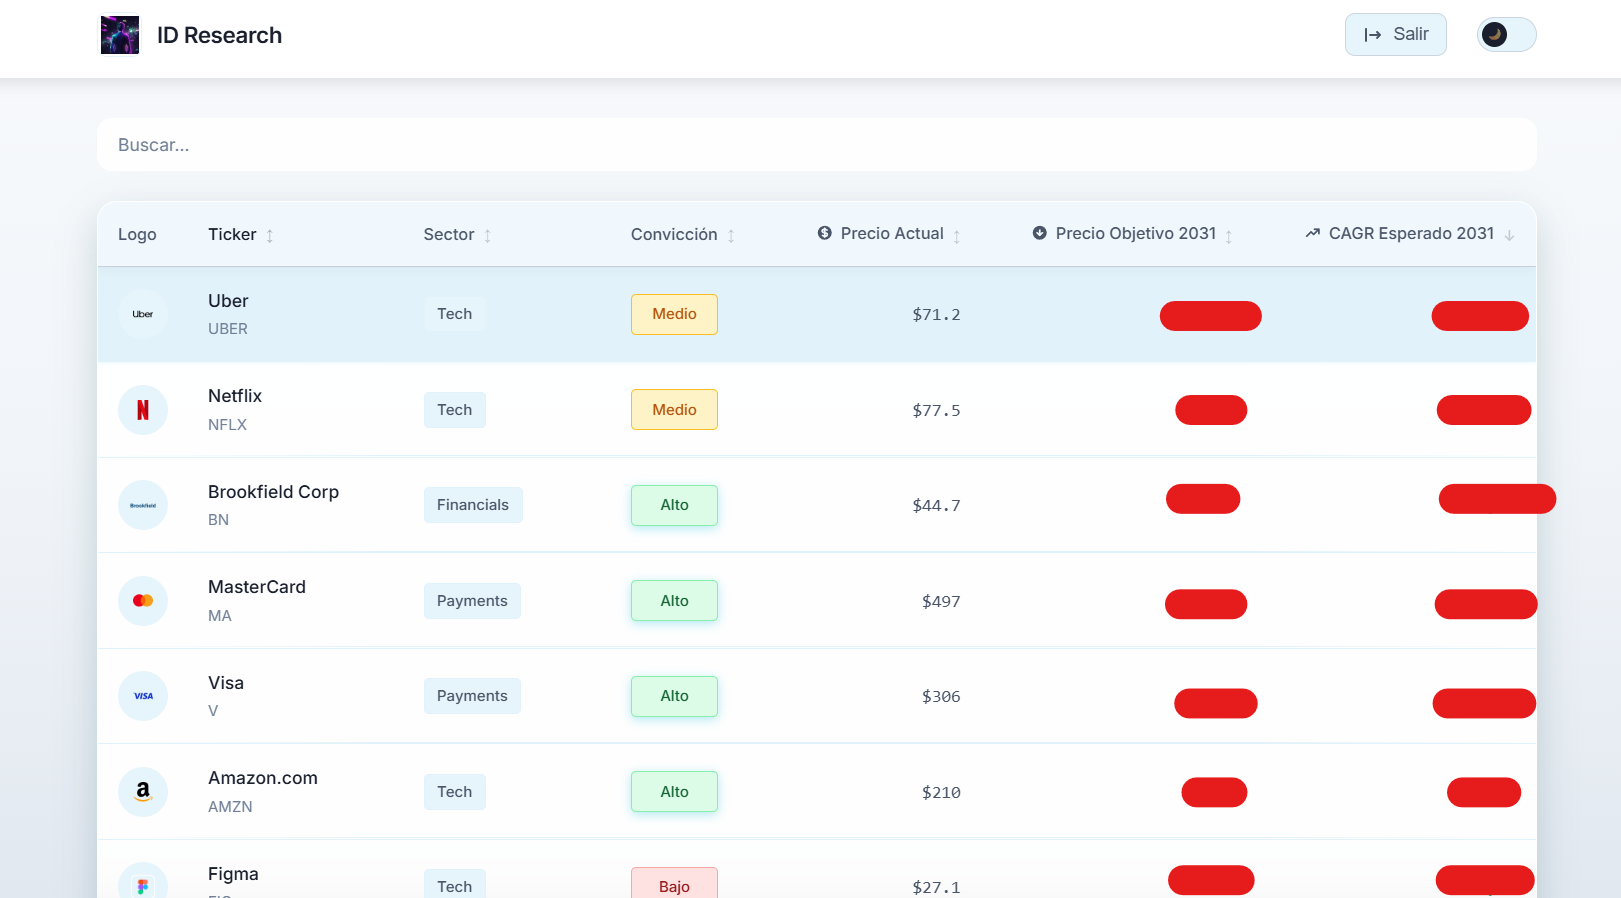This screenshot has height=898, width=1621.
Task: Select the Amazon.com row name
Action: point(263,778)
